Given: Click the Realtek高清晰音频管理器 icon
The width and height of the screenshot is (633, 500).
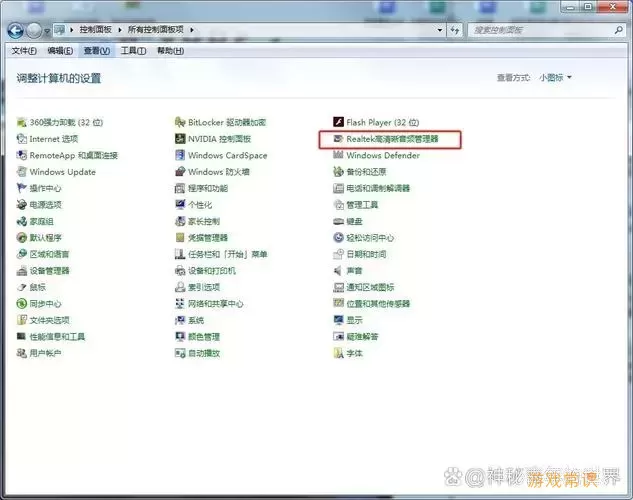Looking at the screenshot, I should pyautogui.click(x=338, y=139).
